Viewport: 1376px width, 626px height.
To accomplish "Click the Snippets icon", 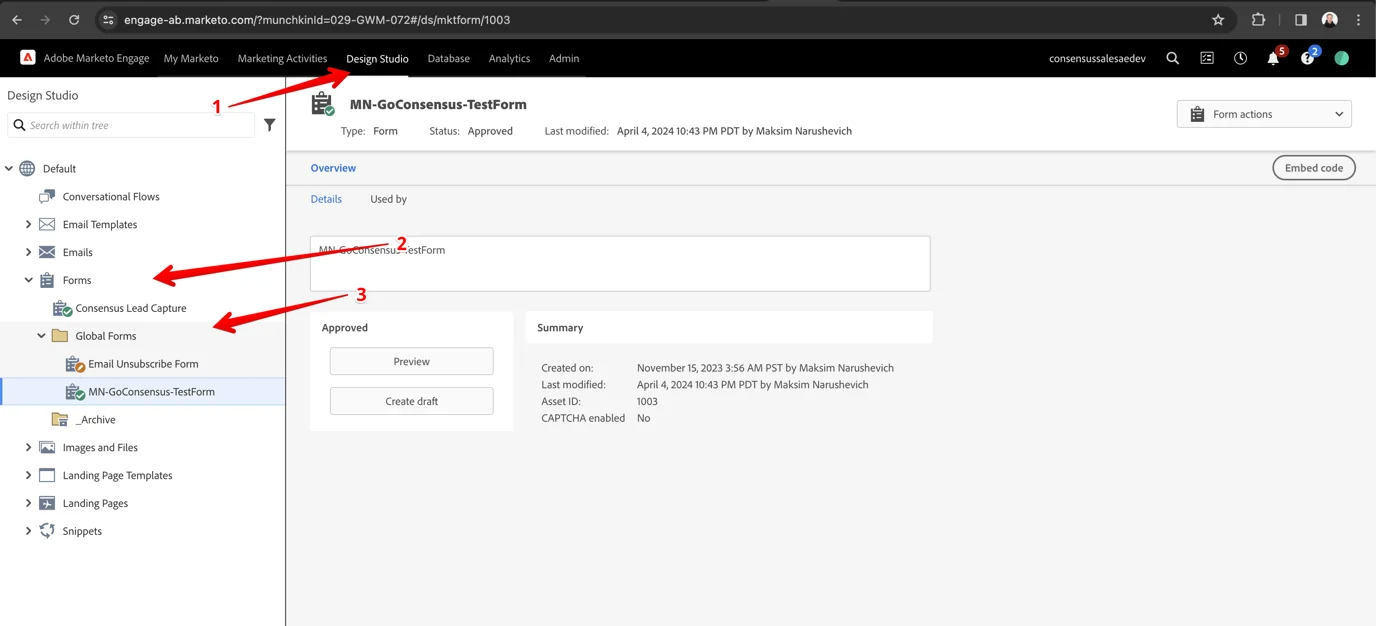I will [x=47, y=531].
